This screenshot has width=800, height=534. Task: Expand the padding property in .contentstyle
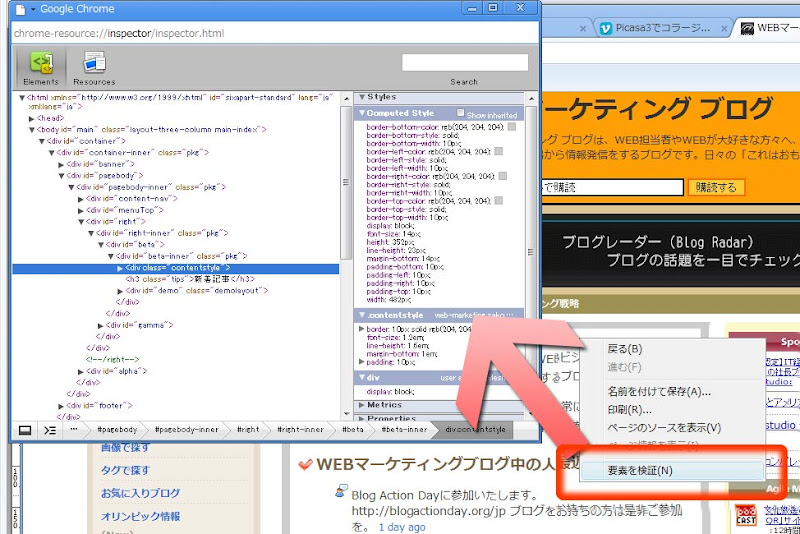pos(362,362)
